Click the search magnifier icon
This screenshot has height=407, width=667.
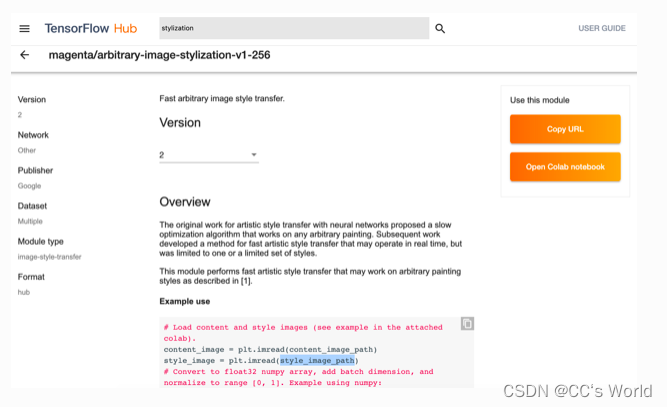(x=440, y=28)
